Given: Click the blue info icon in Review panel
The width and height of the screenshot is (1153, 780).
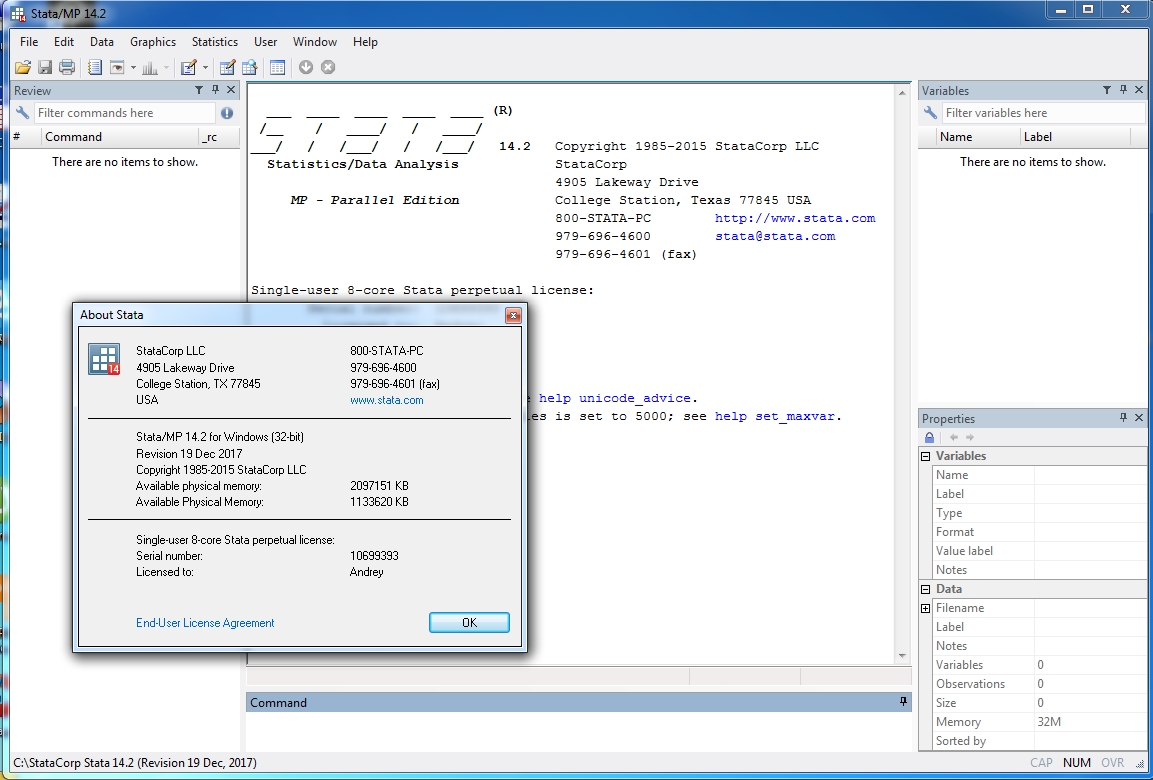Looking at the screenshot, I should 226,112.
